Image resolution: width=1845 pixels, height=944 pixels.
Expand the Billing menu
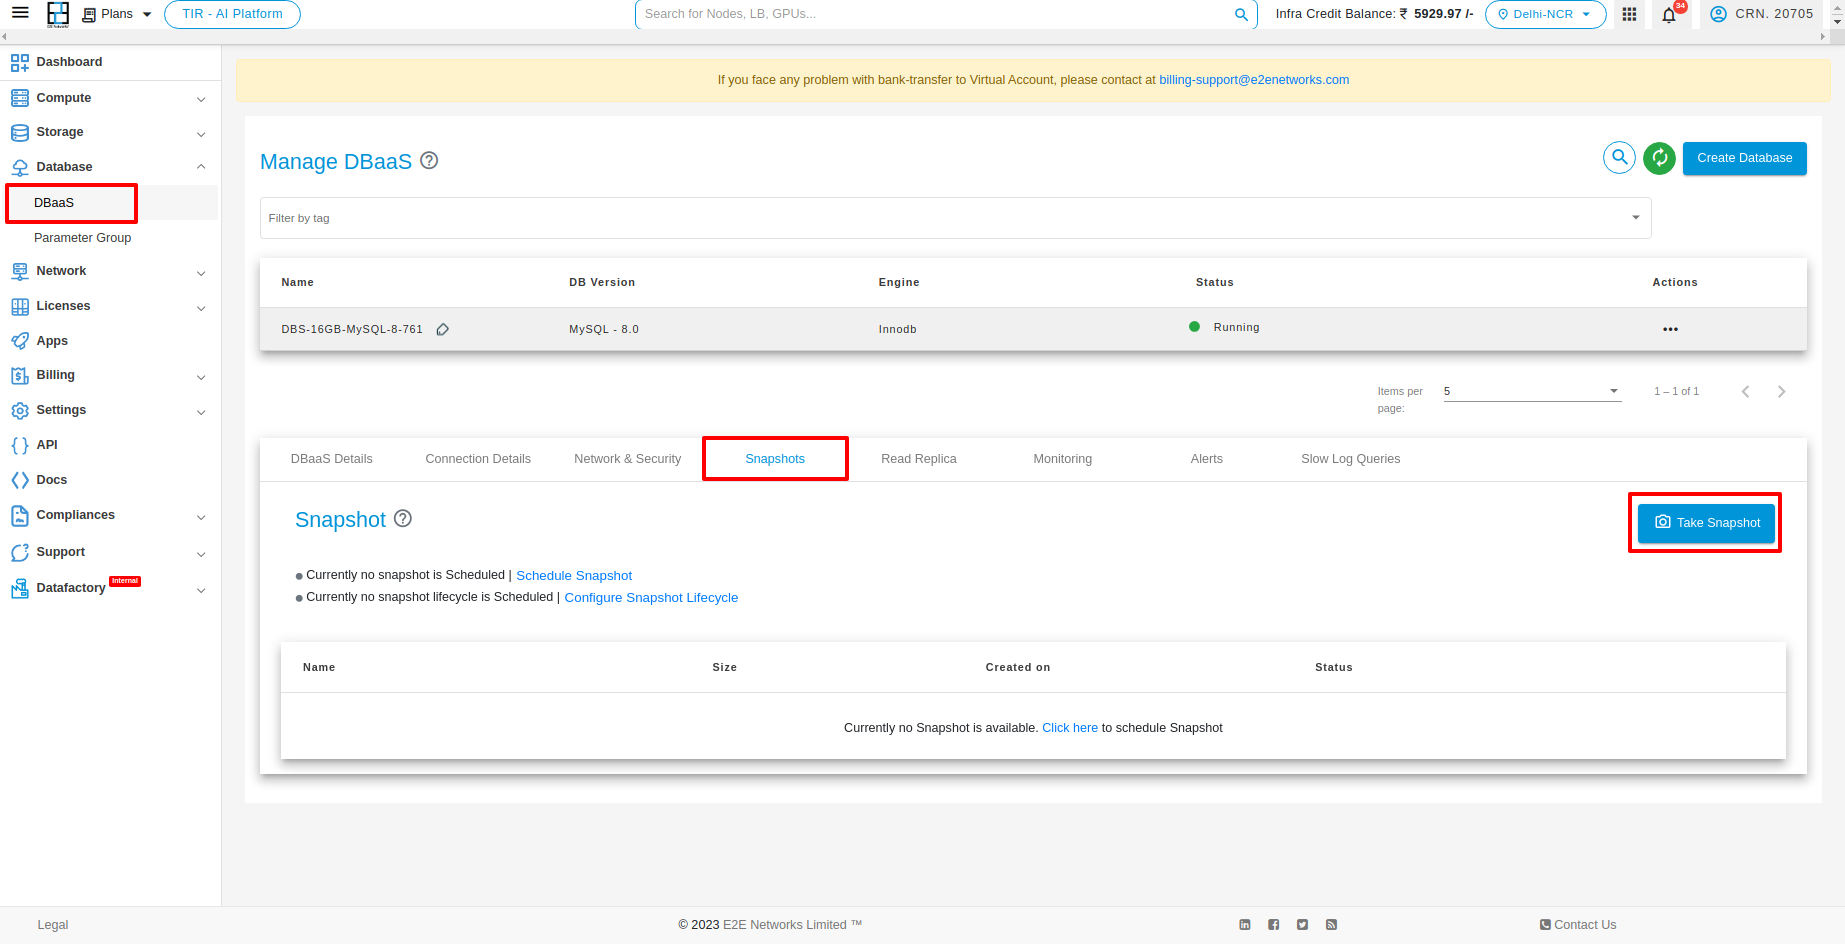pos(110,375)
